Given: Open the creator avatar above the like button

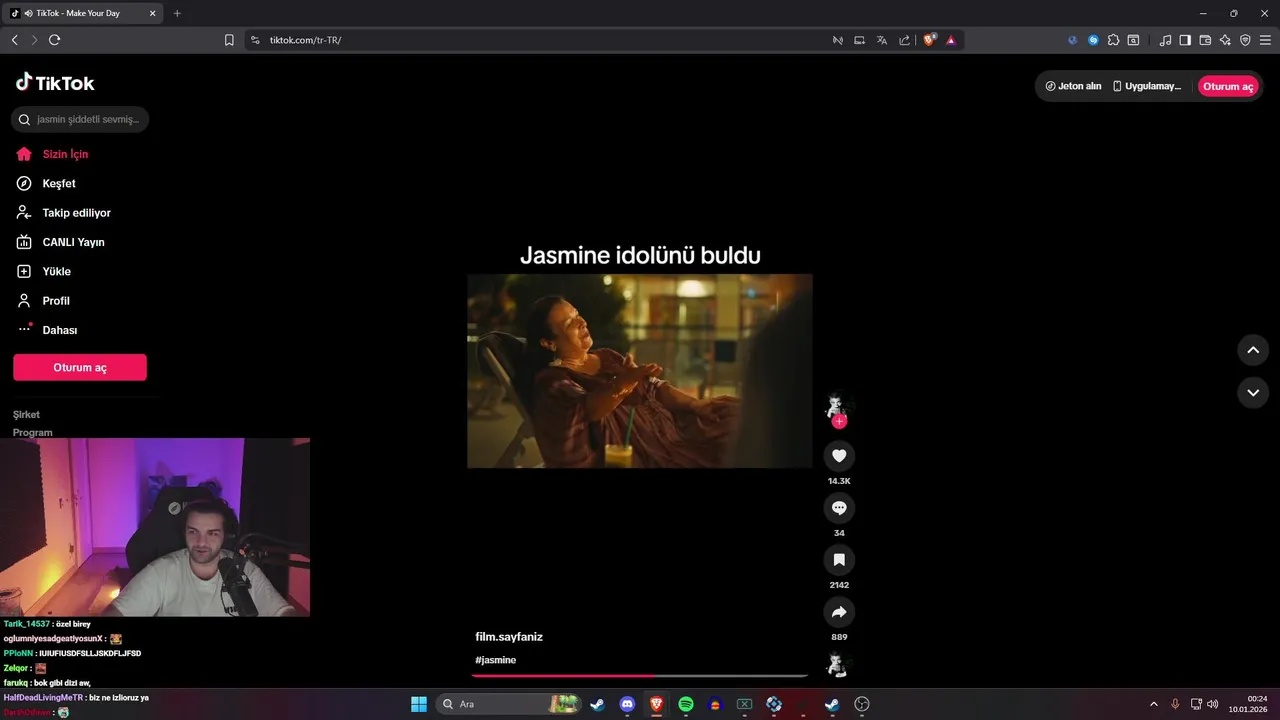Looking at the screenshot, I should pyautogui.click(x=837, y=404).
